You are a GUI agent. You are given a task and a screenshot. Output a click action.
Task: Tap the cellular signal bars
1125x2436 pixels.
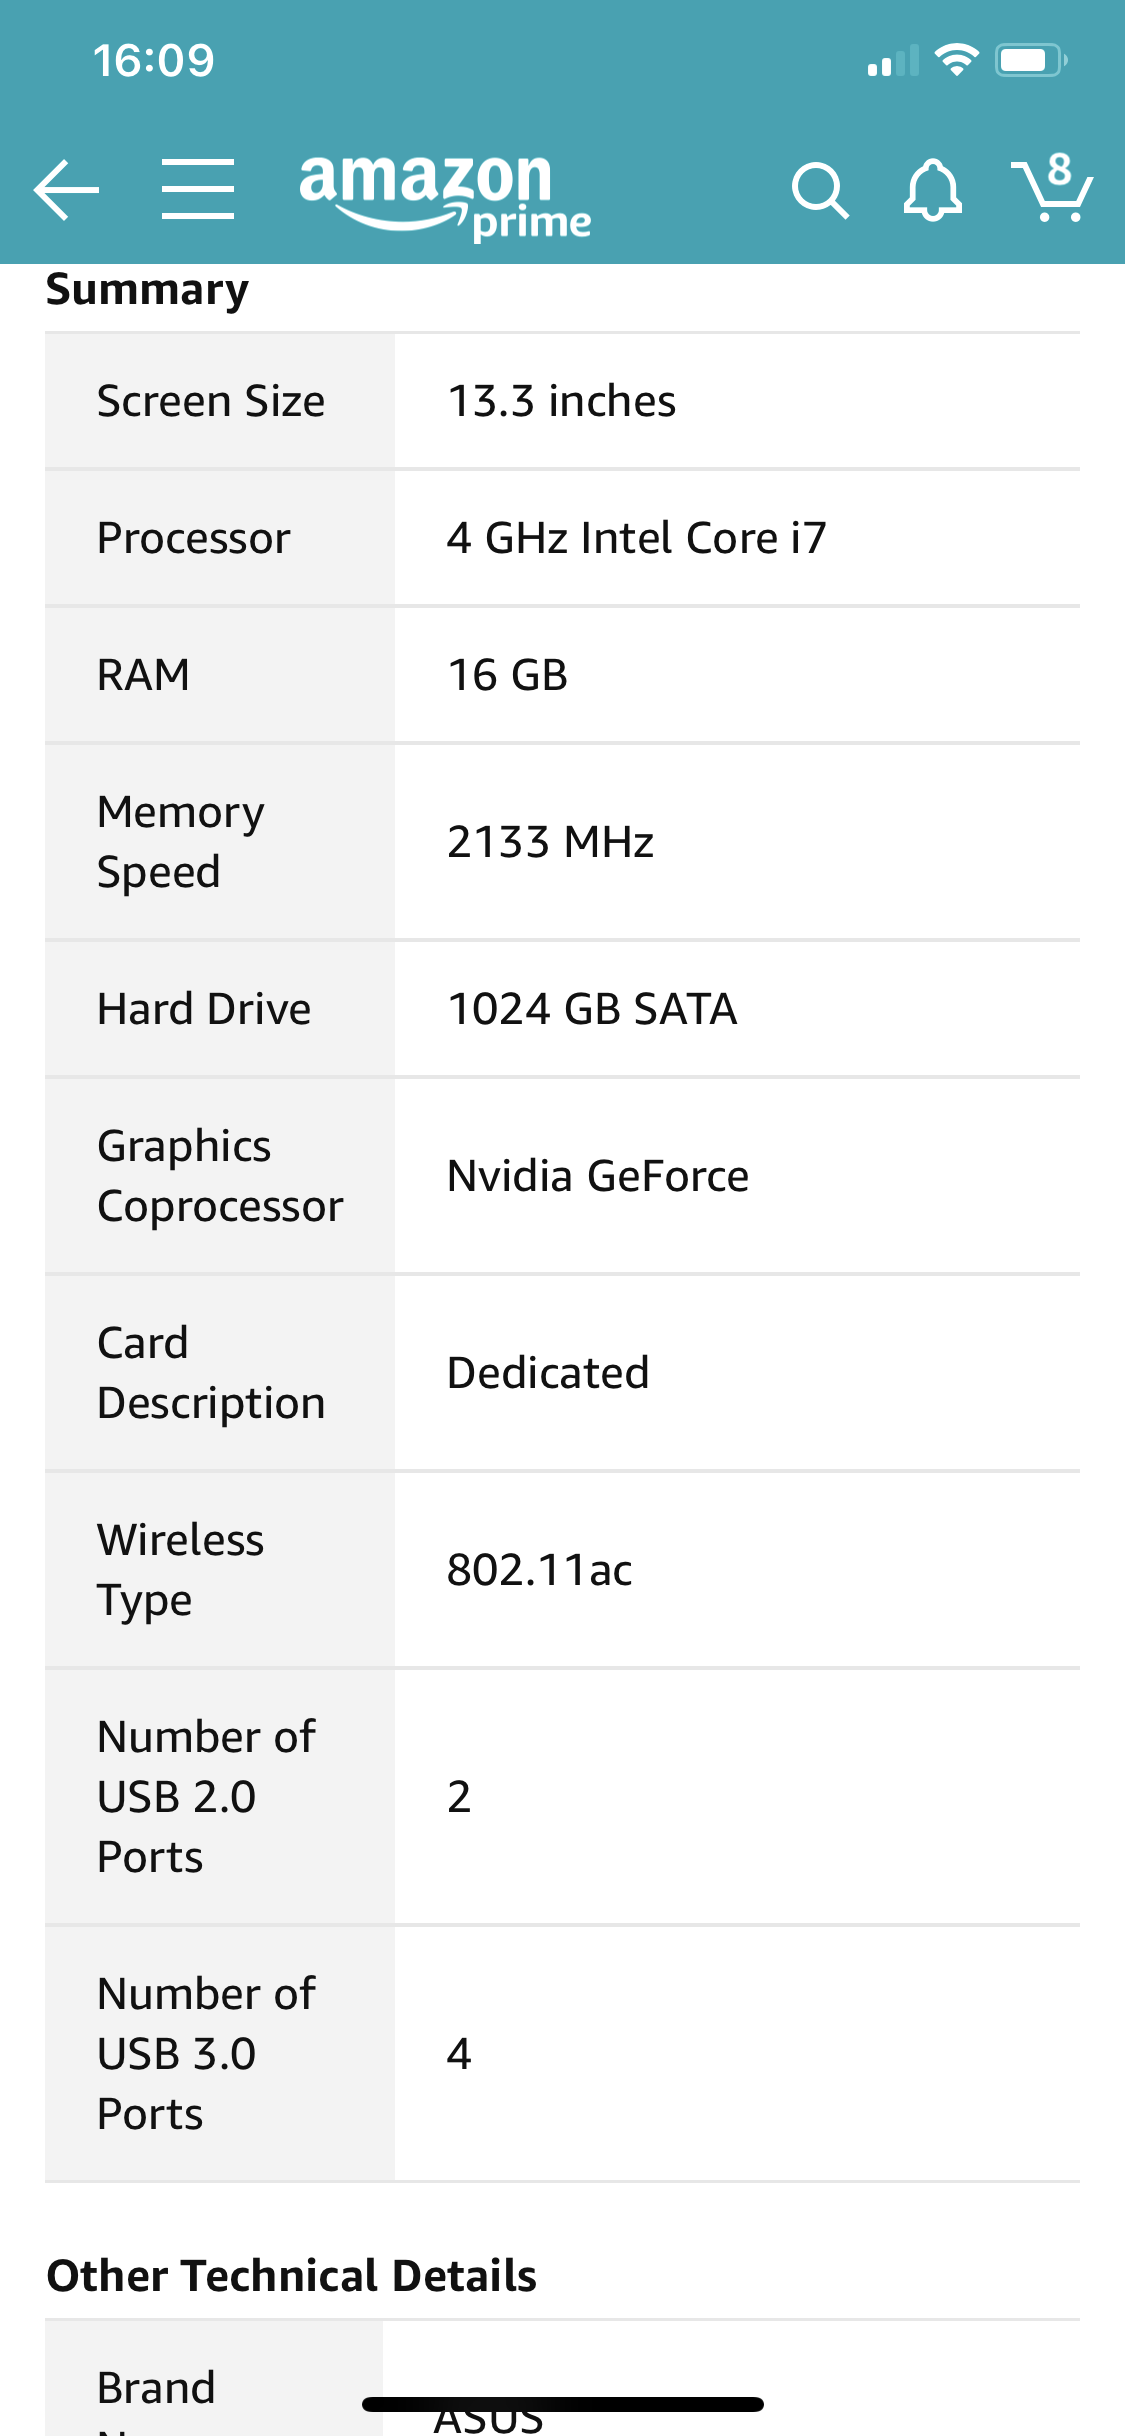tap(892, 62)
